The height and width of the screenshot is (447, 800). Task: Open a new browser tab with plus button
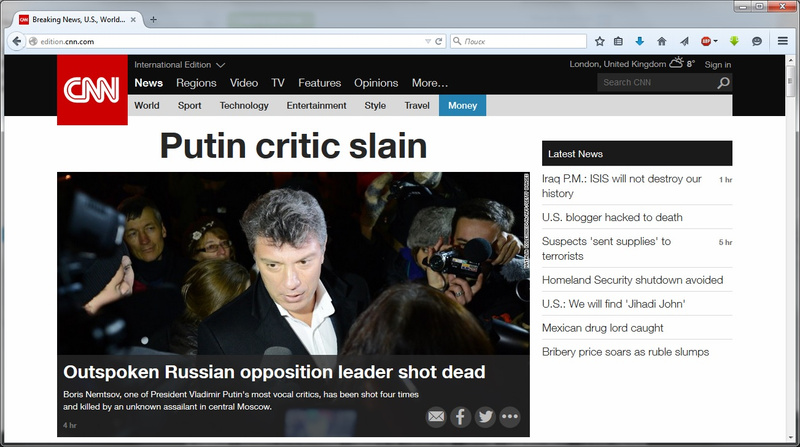point(153,19)
